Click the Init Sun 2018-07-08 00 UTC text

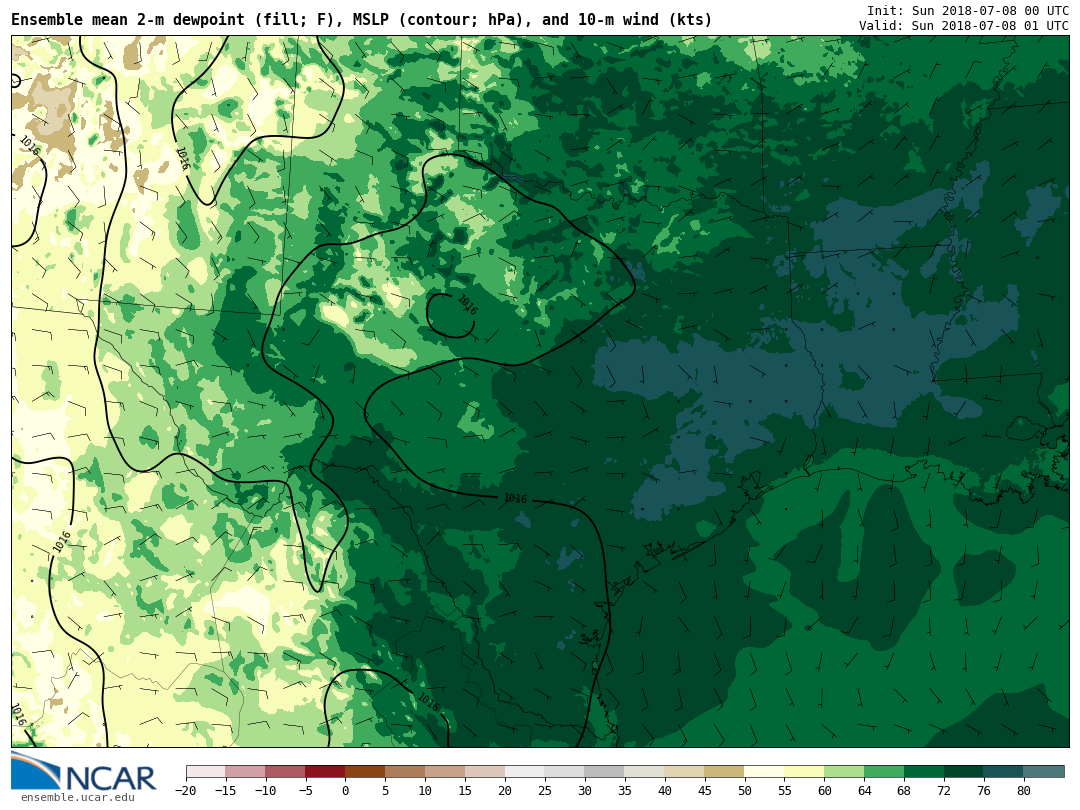967,10
